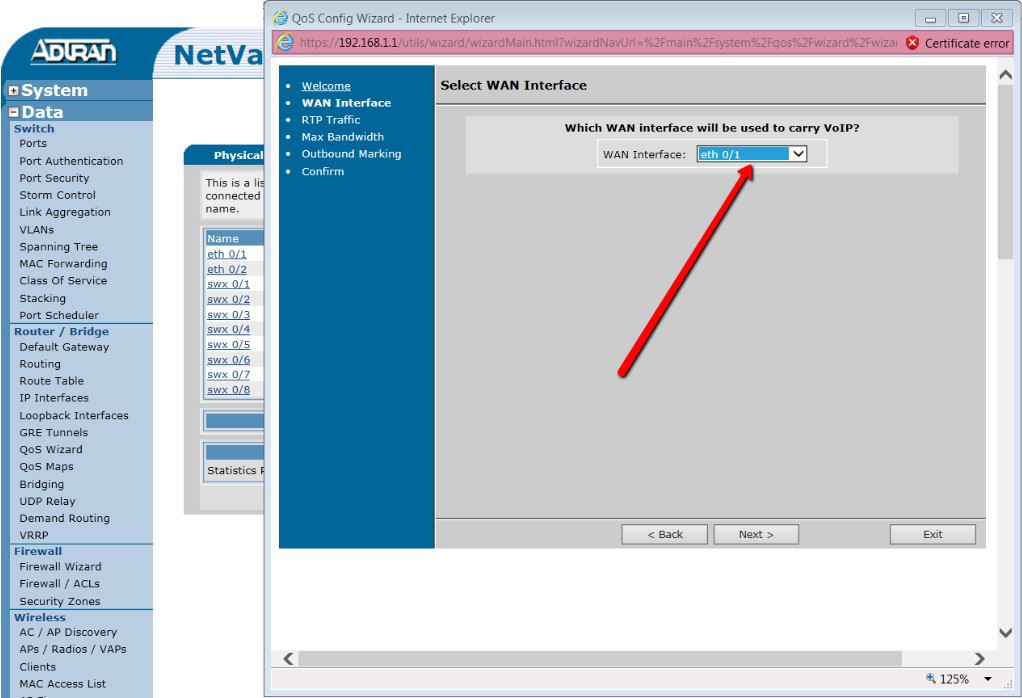Open the zoom level magnifier icon

pyautogui.click(x=931, y=678)
